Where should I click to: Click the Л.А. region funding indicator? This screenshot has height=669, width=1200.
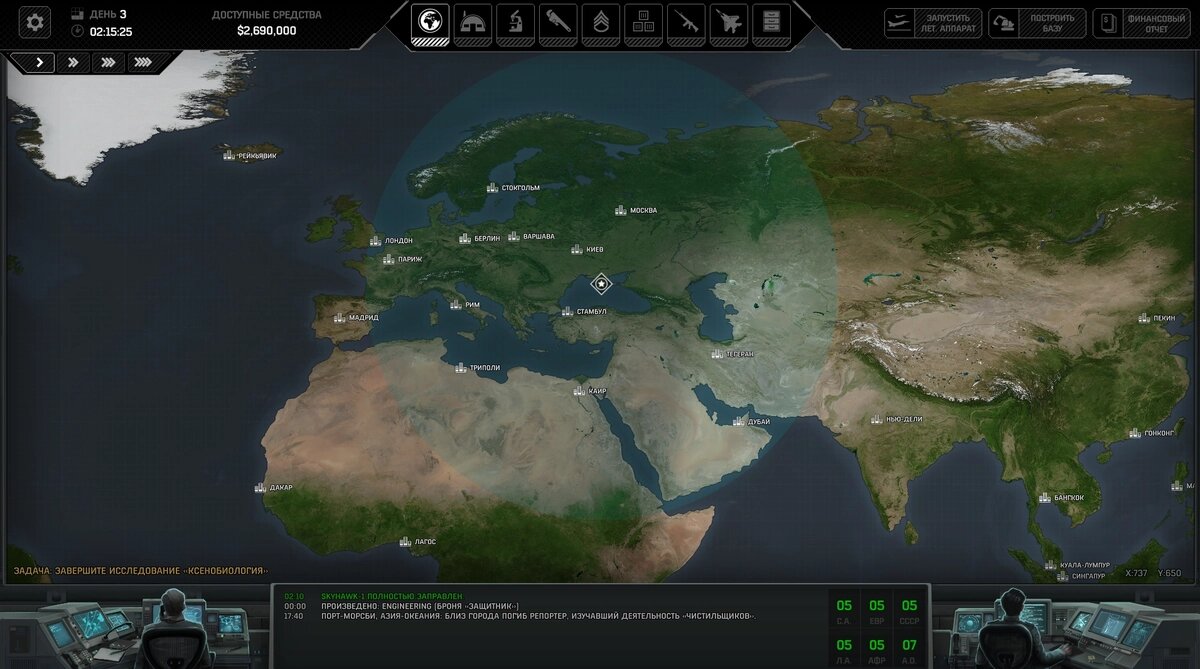pyautogui.click(x=844, y=651)
